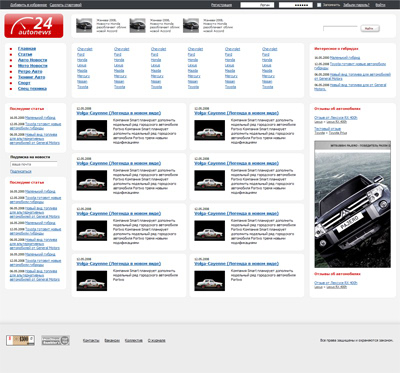The width and height of the screenshot is (400, 373).
Task: Click the site search input box
Action: click(340, 29)
